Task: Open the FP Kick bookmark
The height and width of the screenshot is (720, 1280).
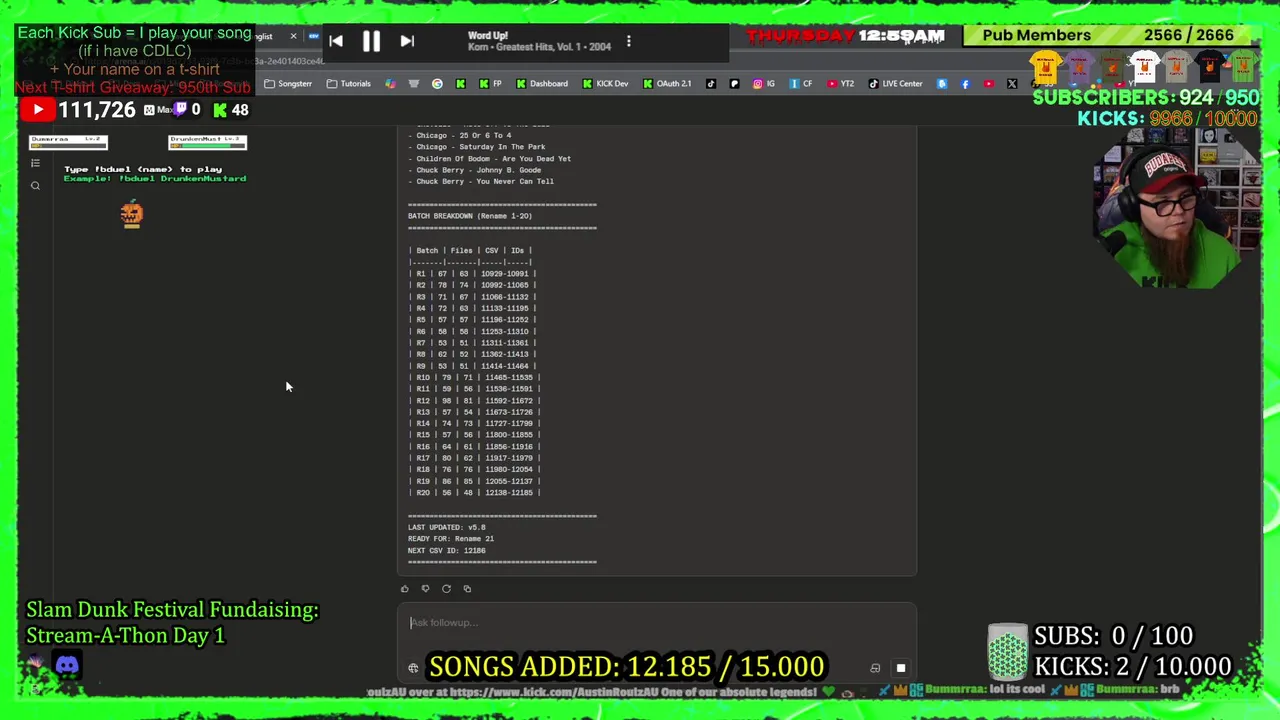Action: pos(490,84)
